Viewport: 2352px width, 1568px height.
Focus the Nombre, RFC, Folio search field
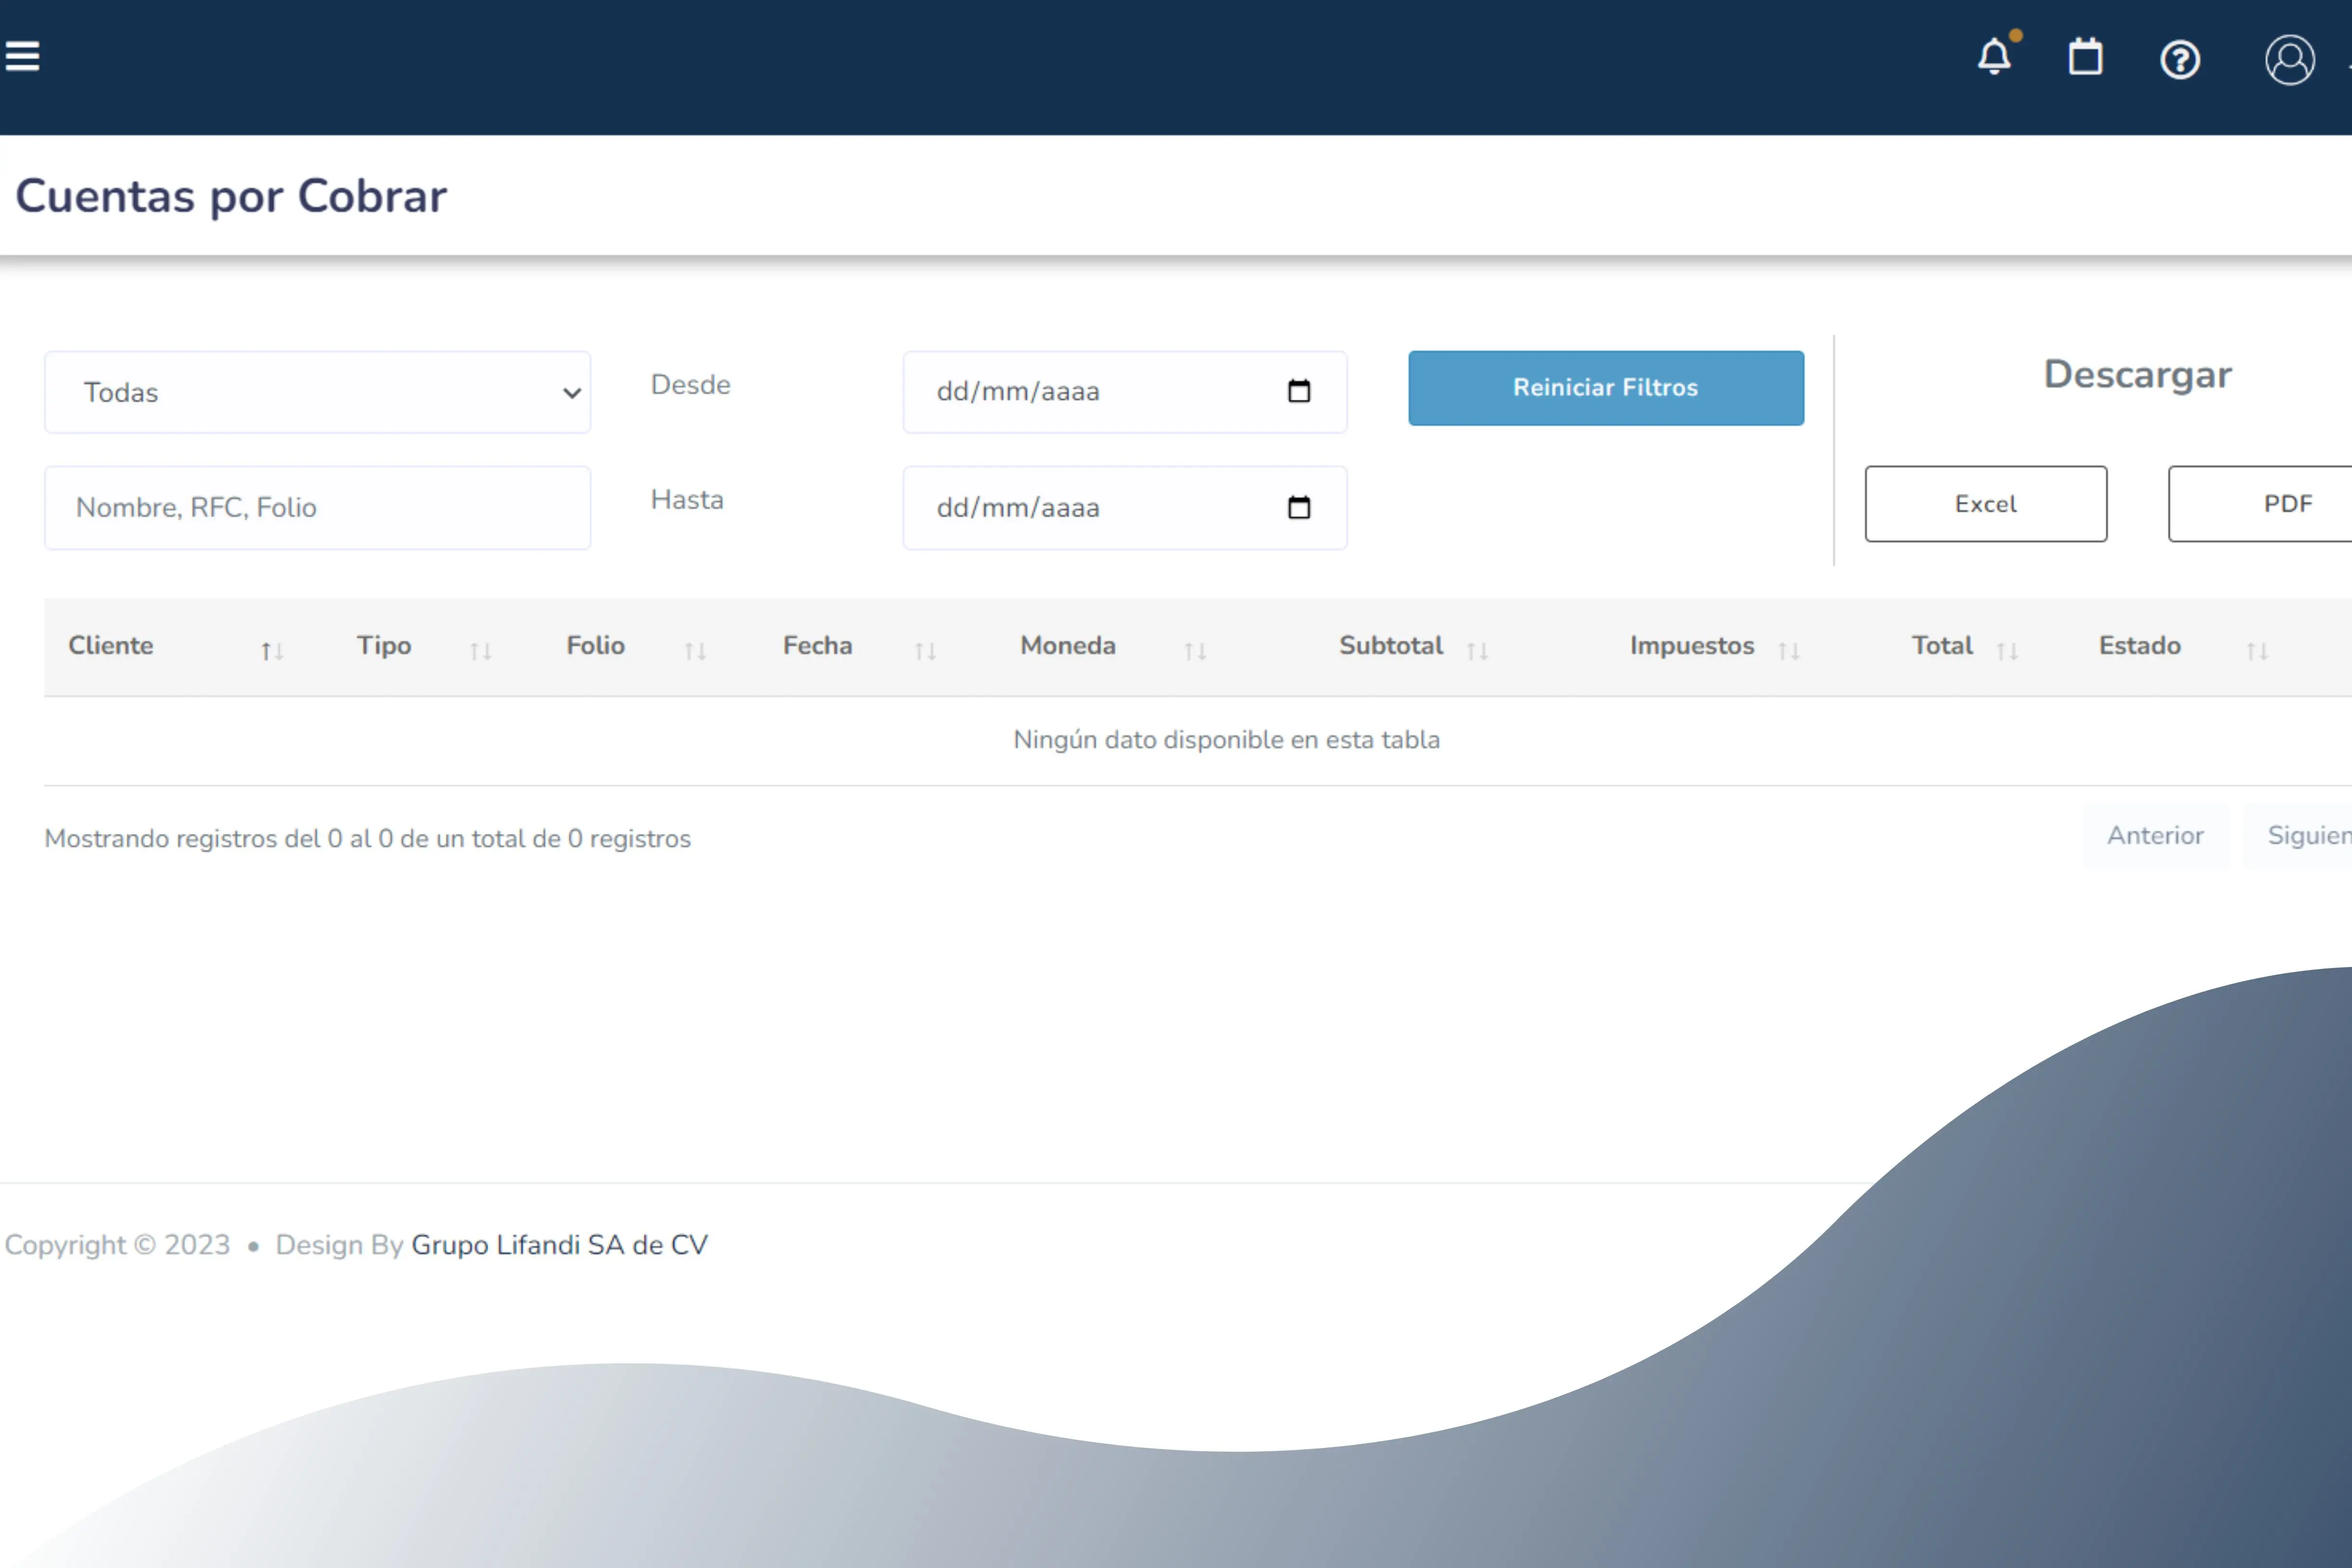coord(317,508)
